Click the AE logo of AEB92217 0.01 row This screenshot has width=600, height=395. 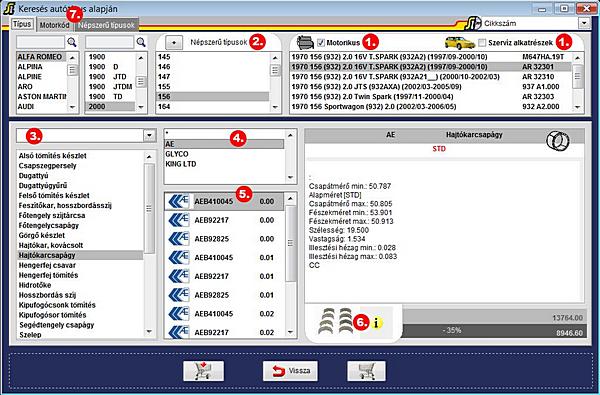coord(179,276)
